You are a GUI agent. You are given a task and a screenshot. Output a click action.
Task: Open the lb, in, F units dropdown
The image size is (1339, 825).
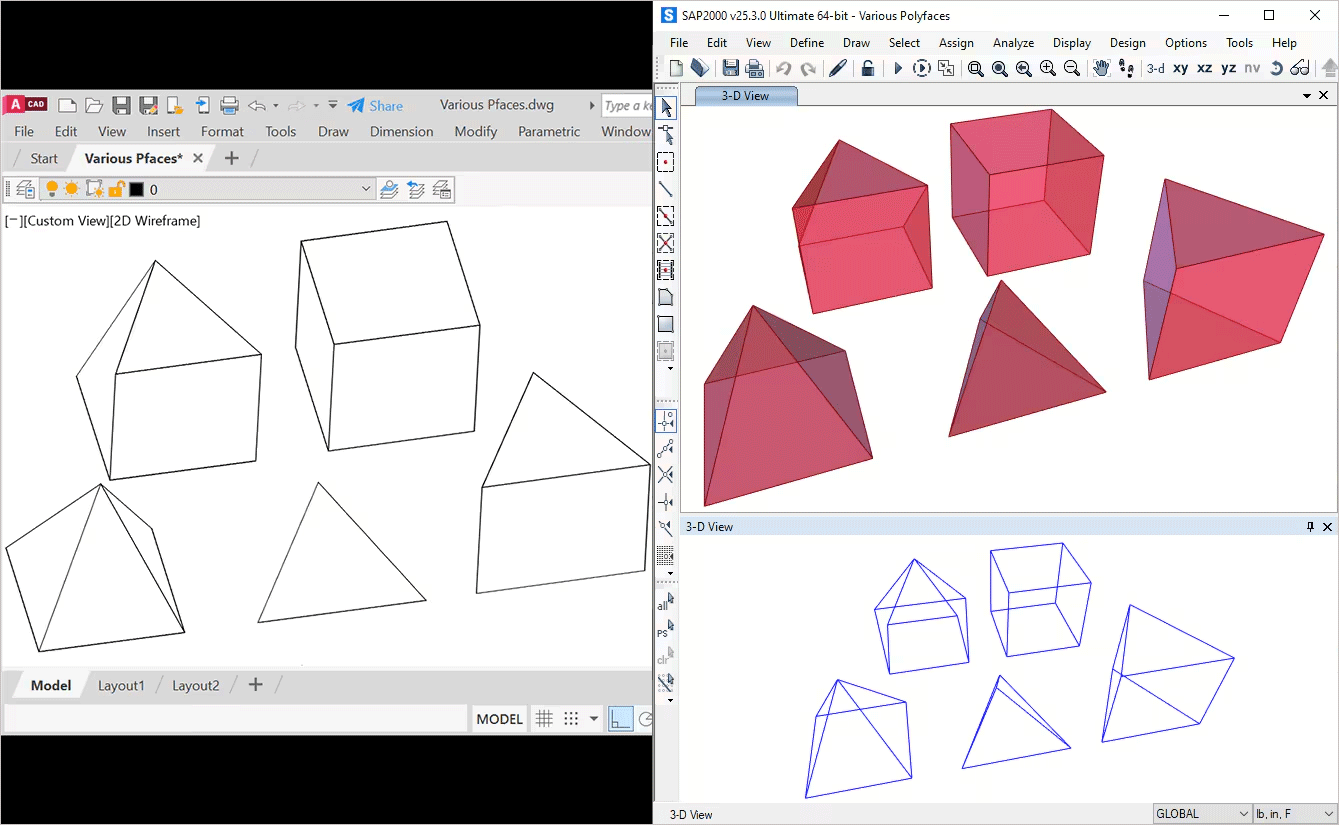(x=1295, y=814)
